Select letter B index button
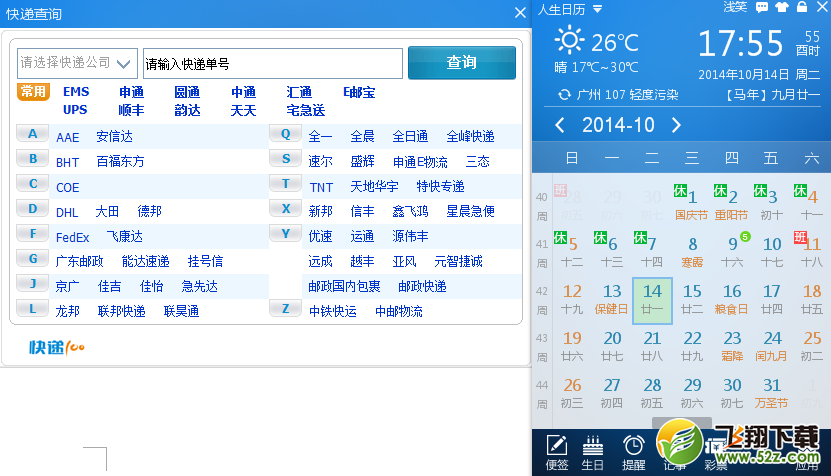 pyautogui.click(x=33, y=158)
